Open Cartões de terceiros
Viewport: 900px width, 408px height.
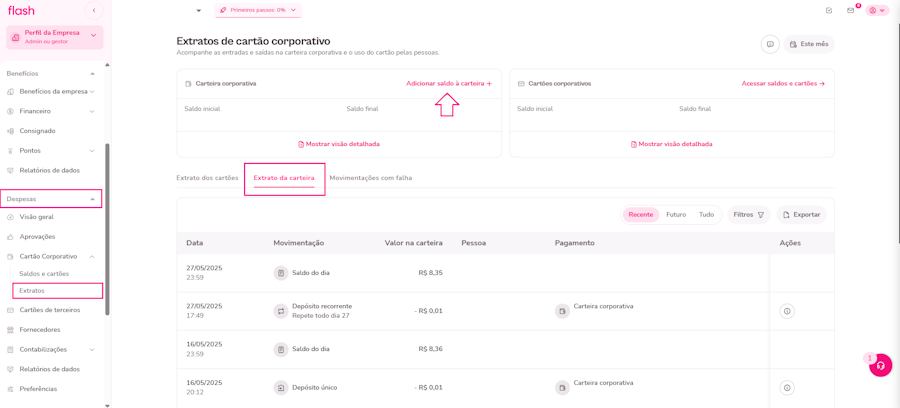(x=49, y=310)
